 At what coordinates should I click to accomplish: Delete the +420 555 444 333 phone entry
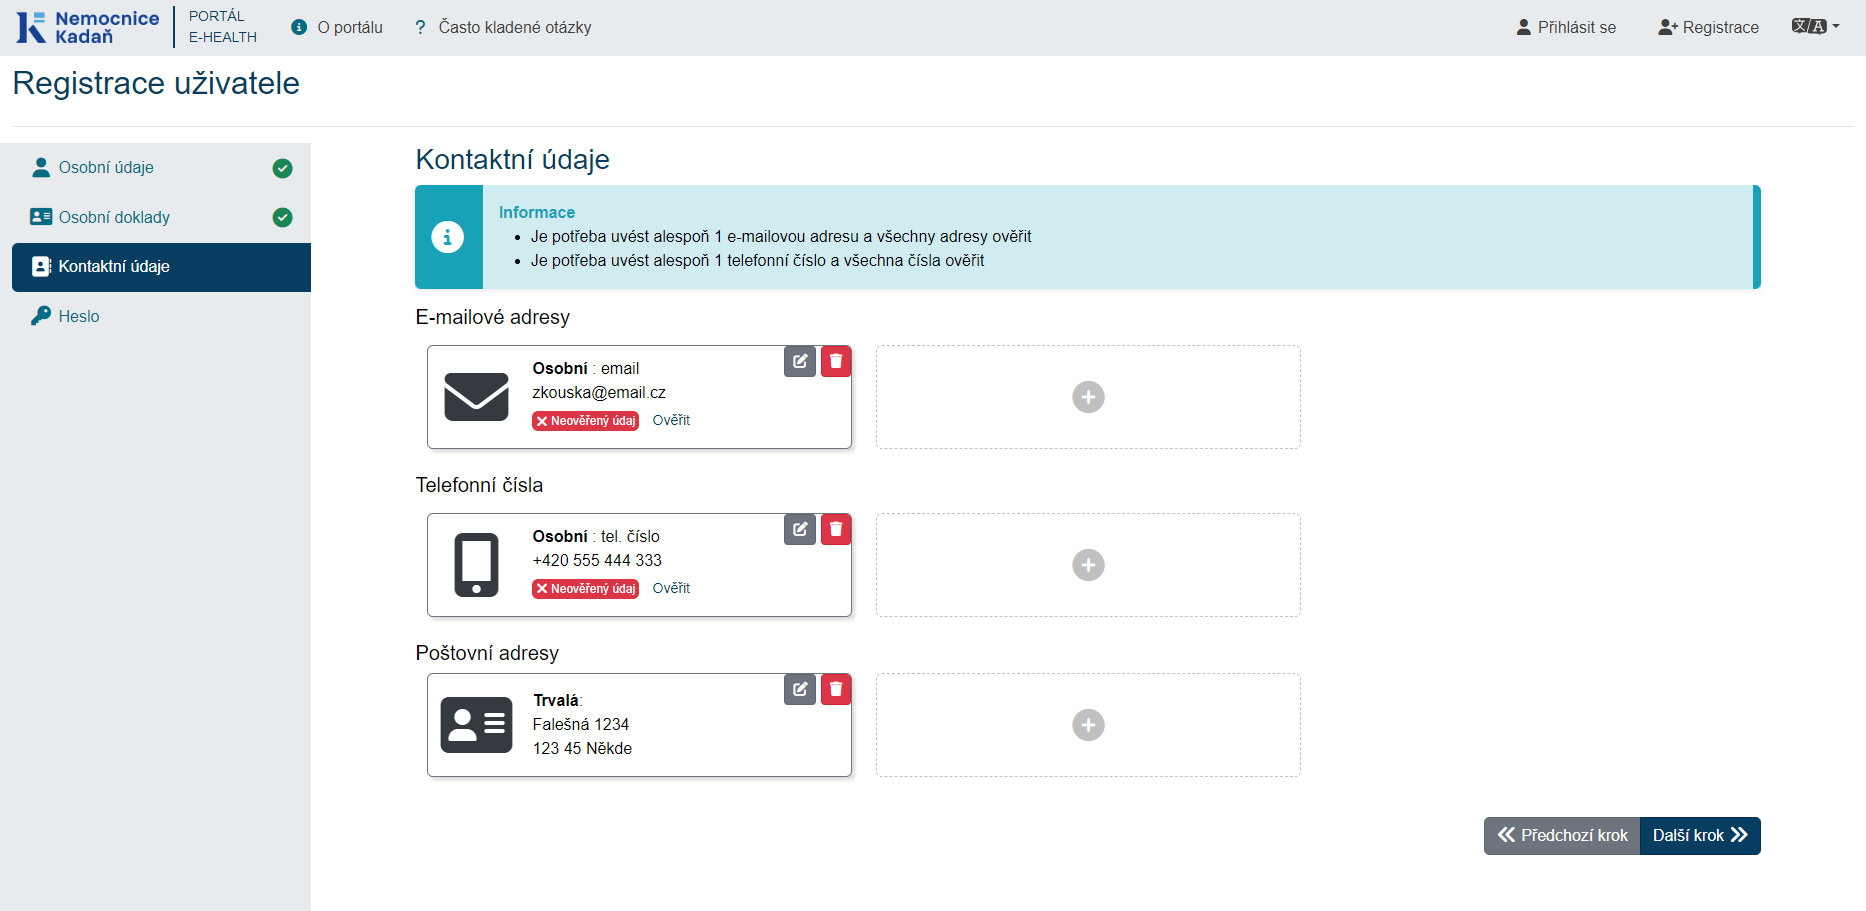(x=836, y=529)
